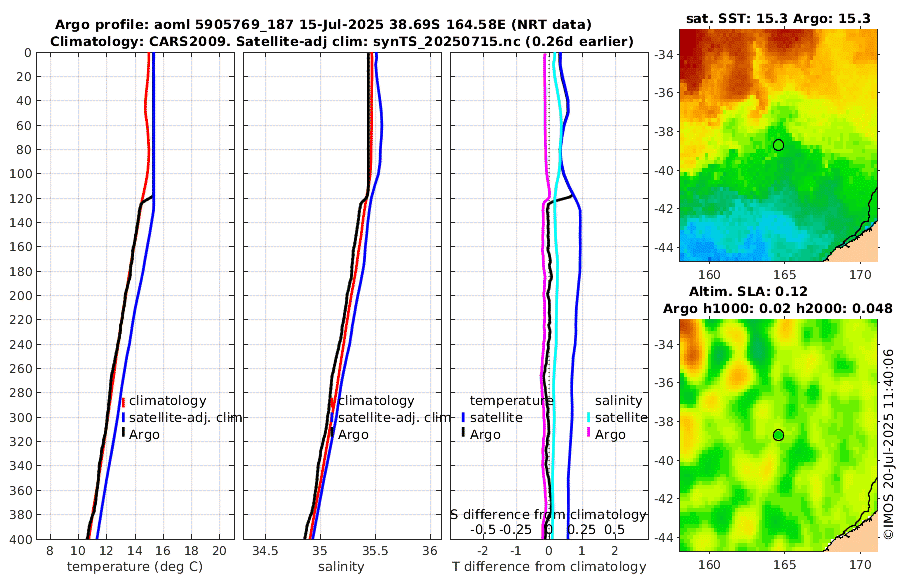
Task: Click the 'T difference from climatology' label
Action: pyautogui.click(x=549, y=567)
